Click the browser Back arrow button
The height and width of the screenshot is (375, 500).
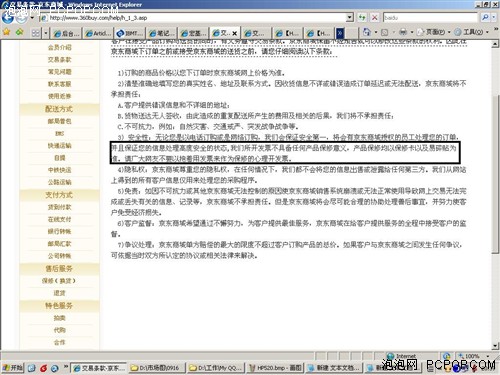coord(7,17)
